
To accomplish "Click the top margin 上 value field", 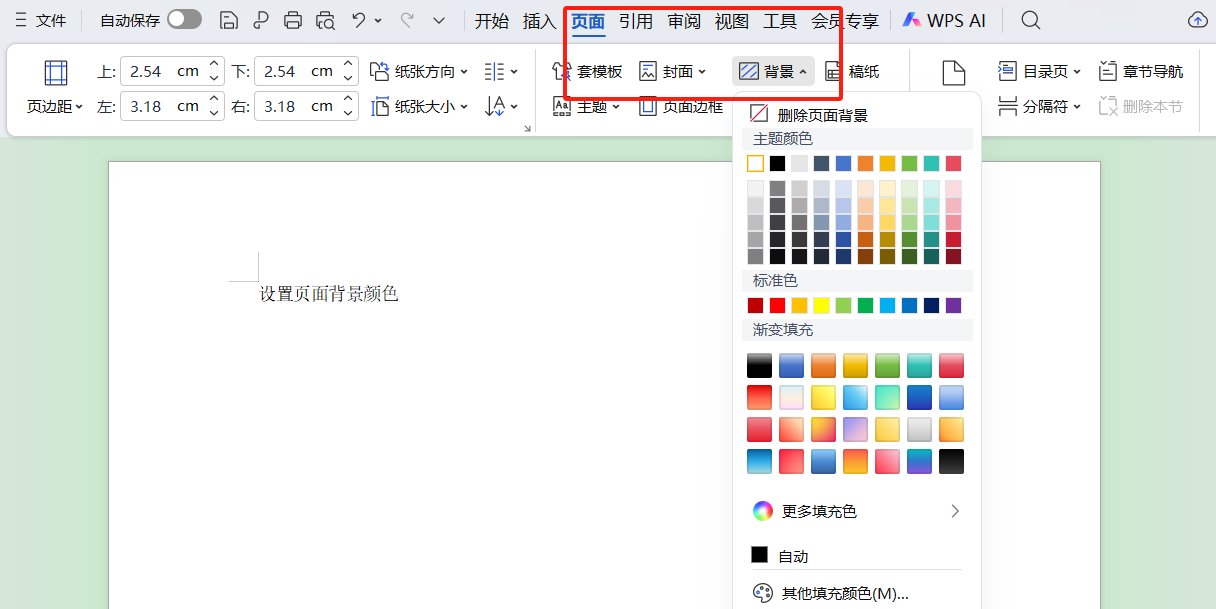I will pos(161,71).
